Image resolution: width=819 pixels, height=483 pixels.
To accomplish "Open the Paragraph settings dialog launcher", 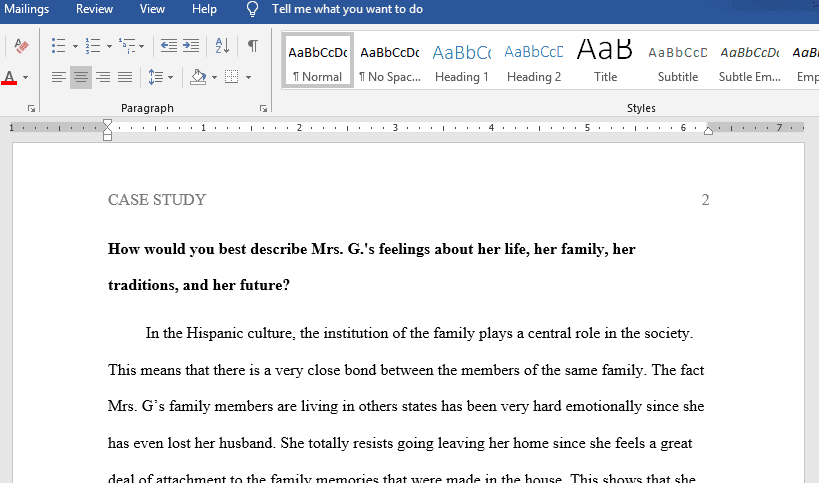I will point(263,109).
